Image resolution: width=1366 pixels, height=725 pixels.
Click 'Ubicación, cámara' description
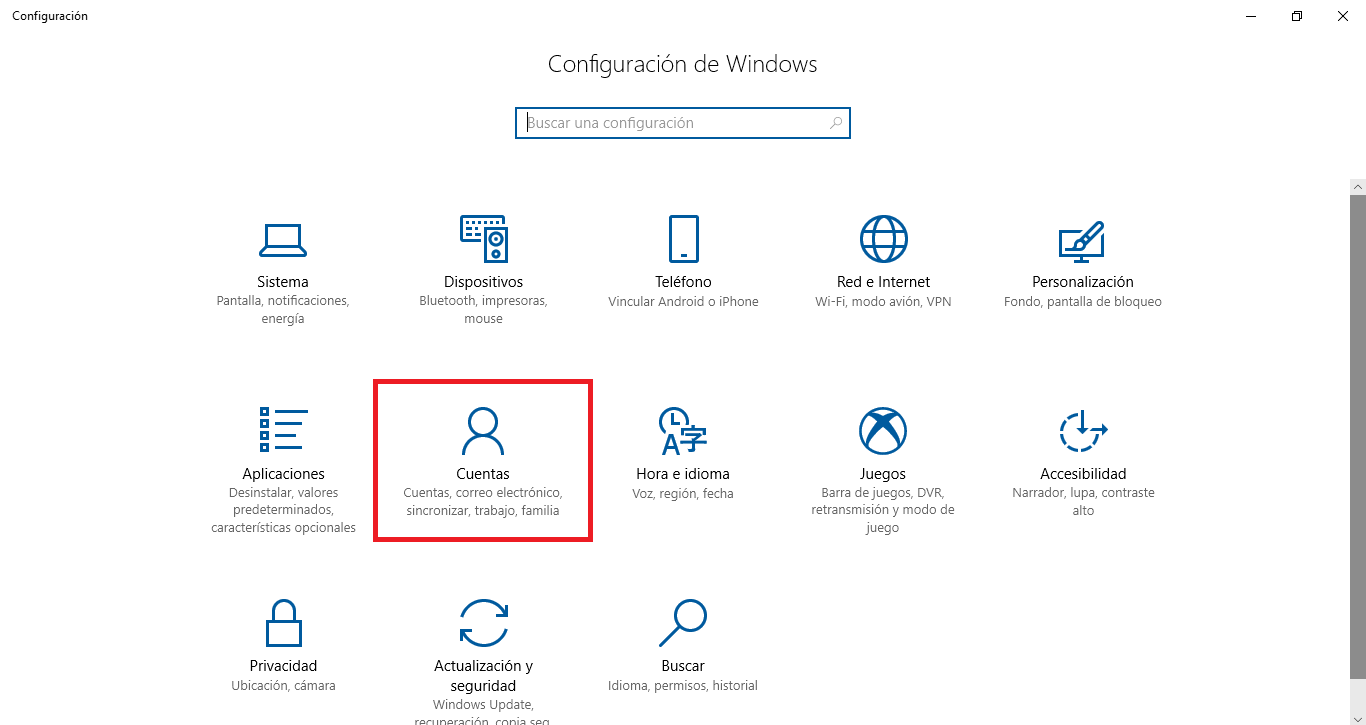[283, 685]
